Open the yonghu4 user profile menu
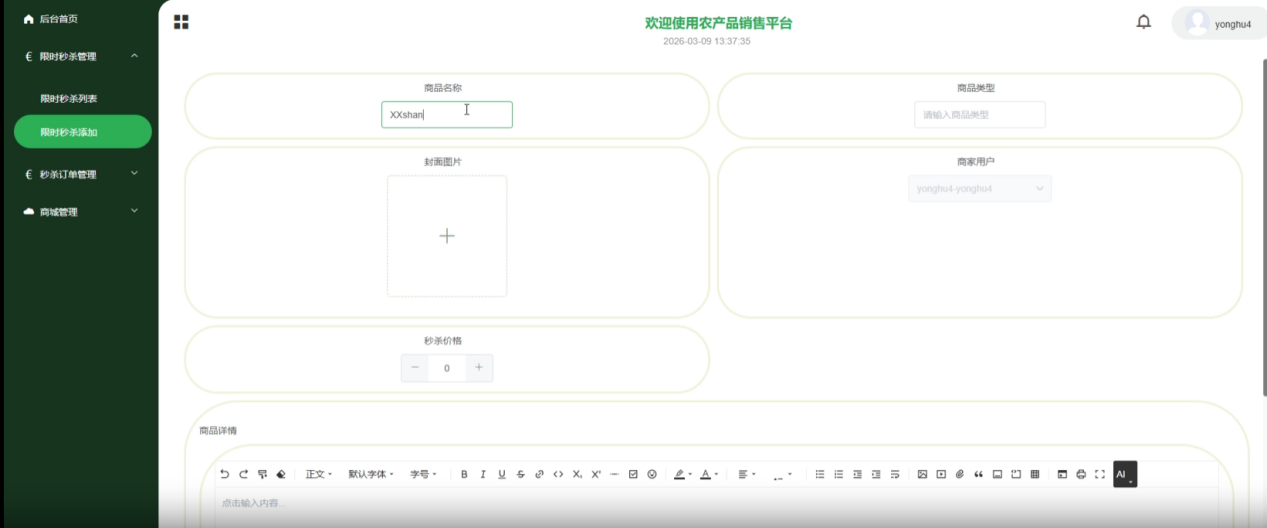This screenshot has width=1267, height=528. coord(1217,24)
